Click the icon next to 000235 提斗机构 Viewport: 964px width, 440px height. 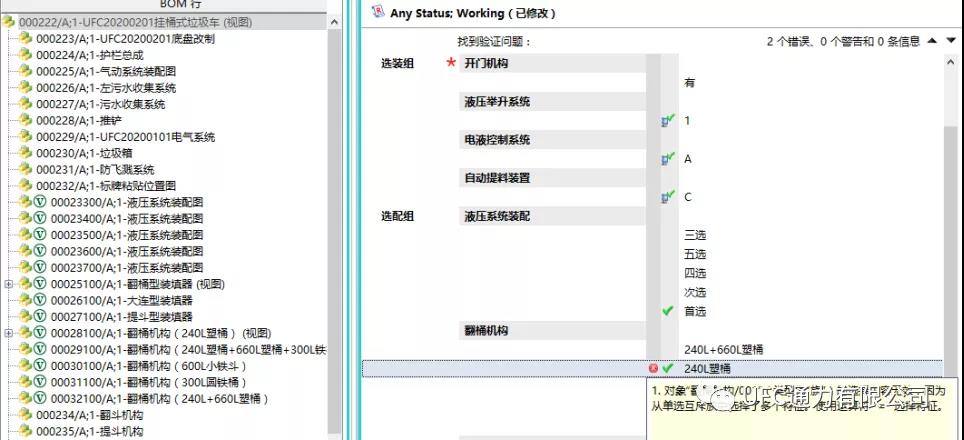(x=26, y=431)
